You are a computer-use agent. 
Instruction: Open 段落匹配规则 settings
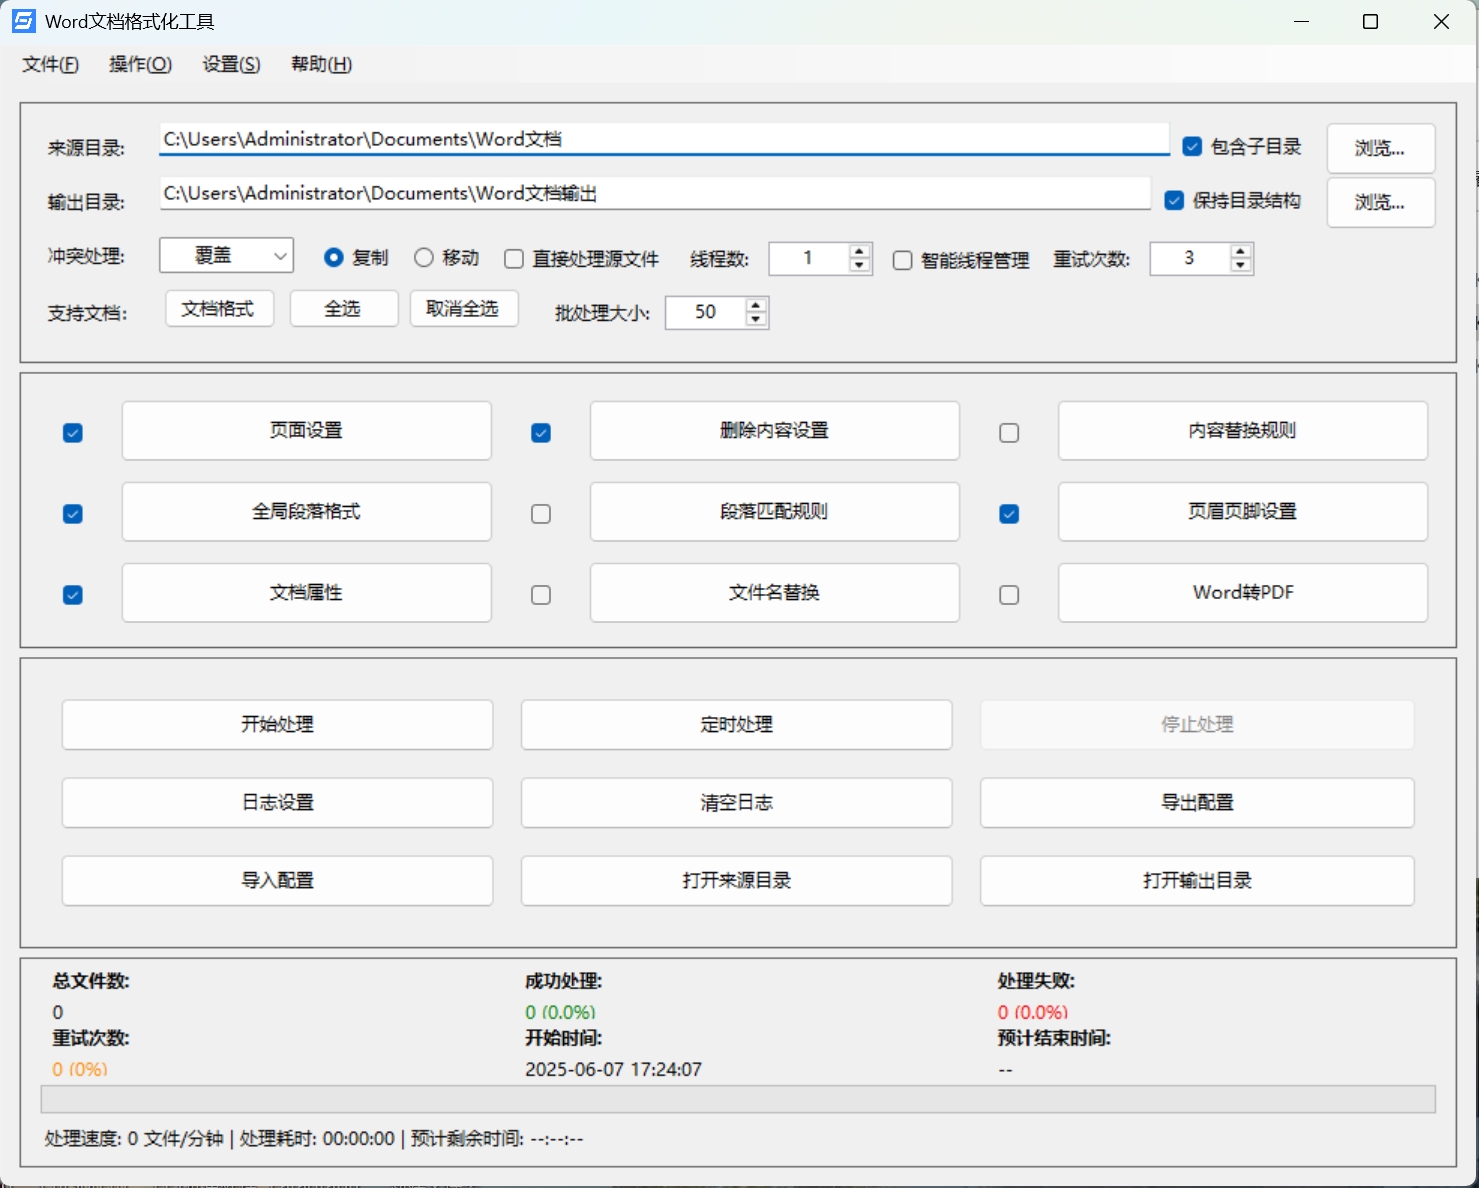(775, 512)
